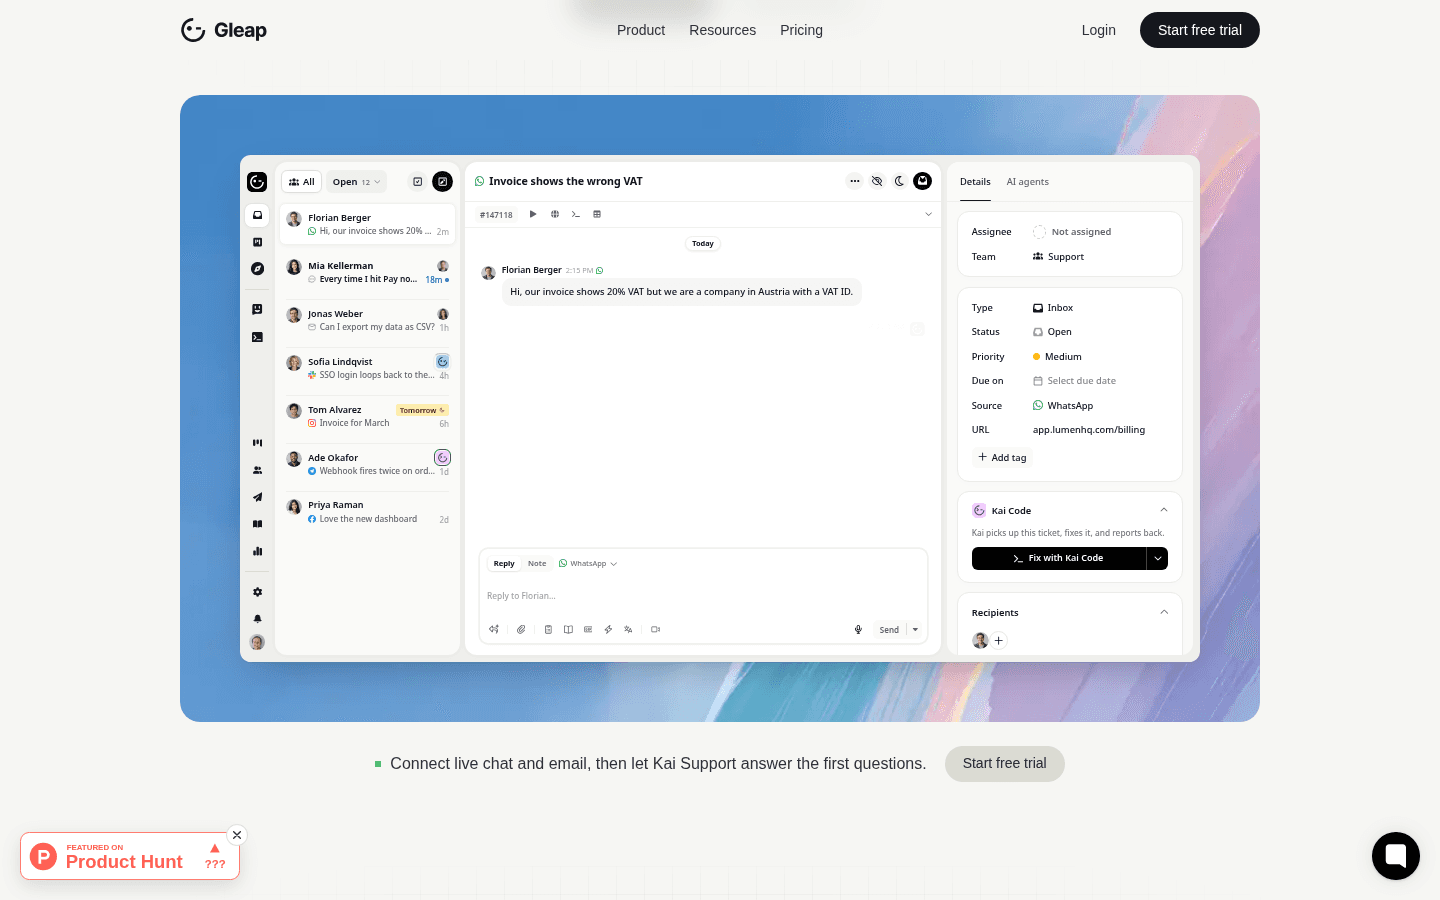
Task: Click the contacts people icon in the sidebar
Action: (257, 470)
